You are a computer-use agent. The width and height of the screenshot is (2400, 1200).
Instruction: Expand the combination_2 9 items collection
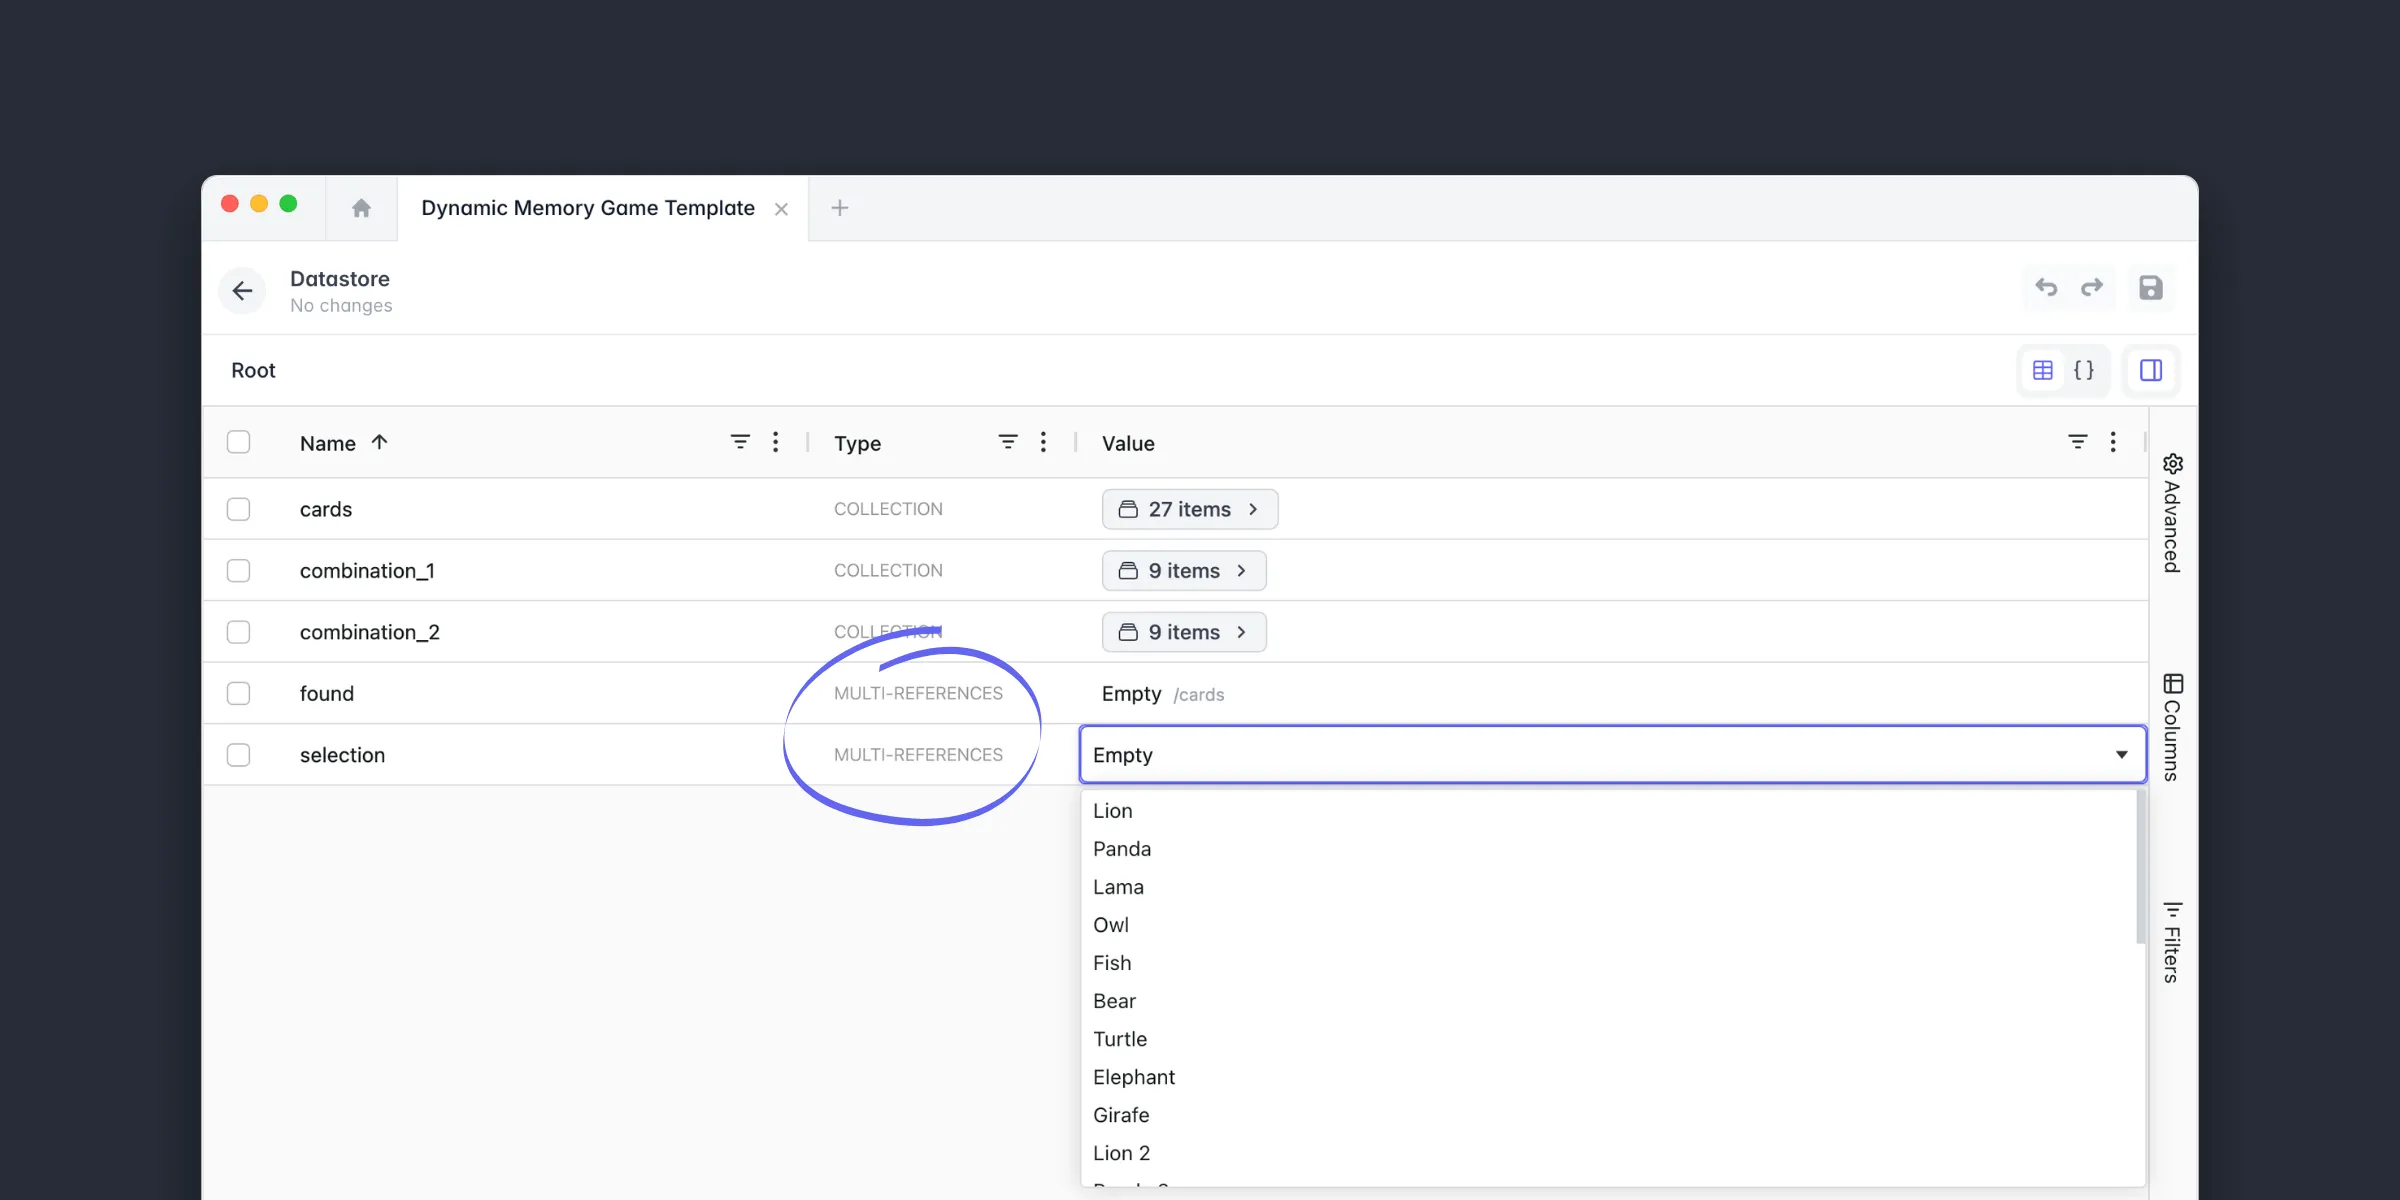(x=1184, y=632)
